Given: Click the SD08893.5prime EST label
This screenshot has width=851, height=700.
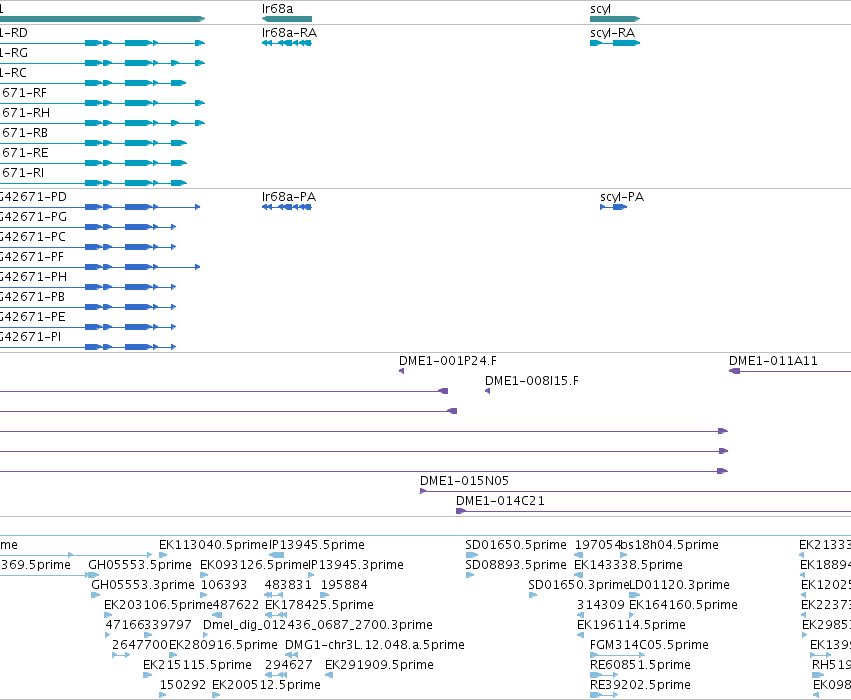Looking at the screenshot, I should coord(516,565).
